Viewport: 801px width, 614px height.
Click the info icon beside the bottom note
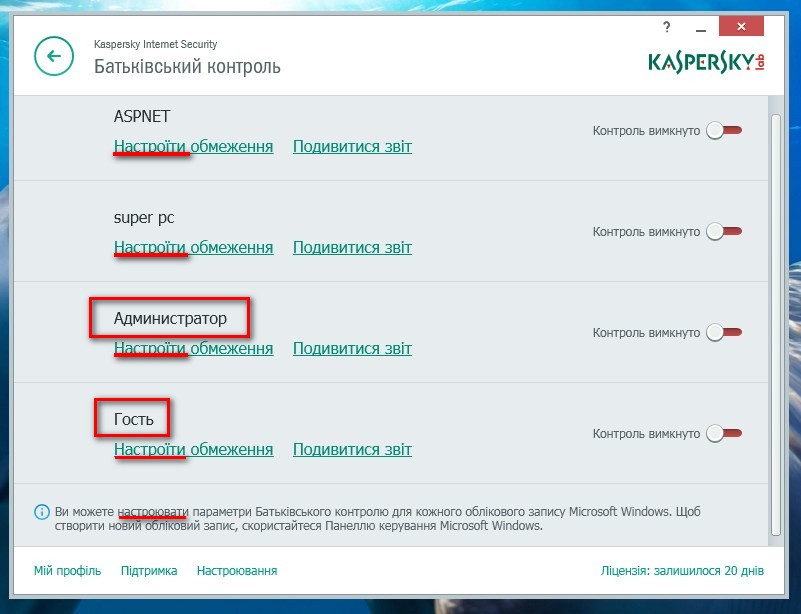42,512
